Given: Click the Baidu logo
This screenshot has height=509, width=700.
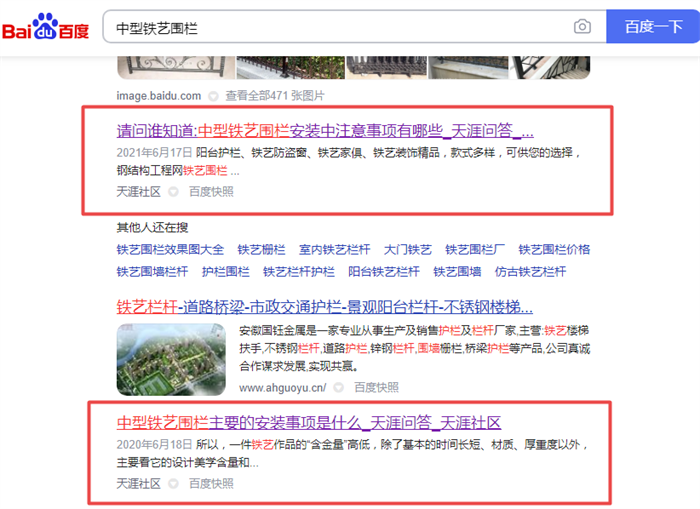Looking at the screenshot, I should (46, 27).
